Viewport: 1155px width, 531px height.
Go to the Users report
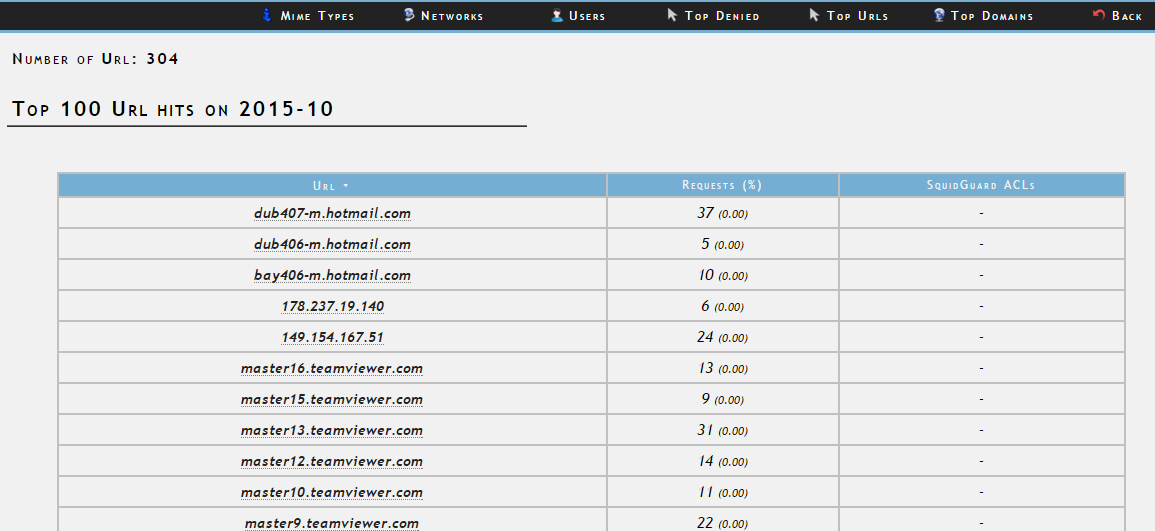coord(587,15)
